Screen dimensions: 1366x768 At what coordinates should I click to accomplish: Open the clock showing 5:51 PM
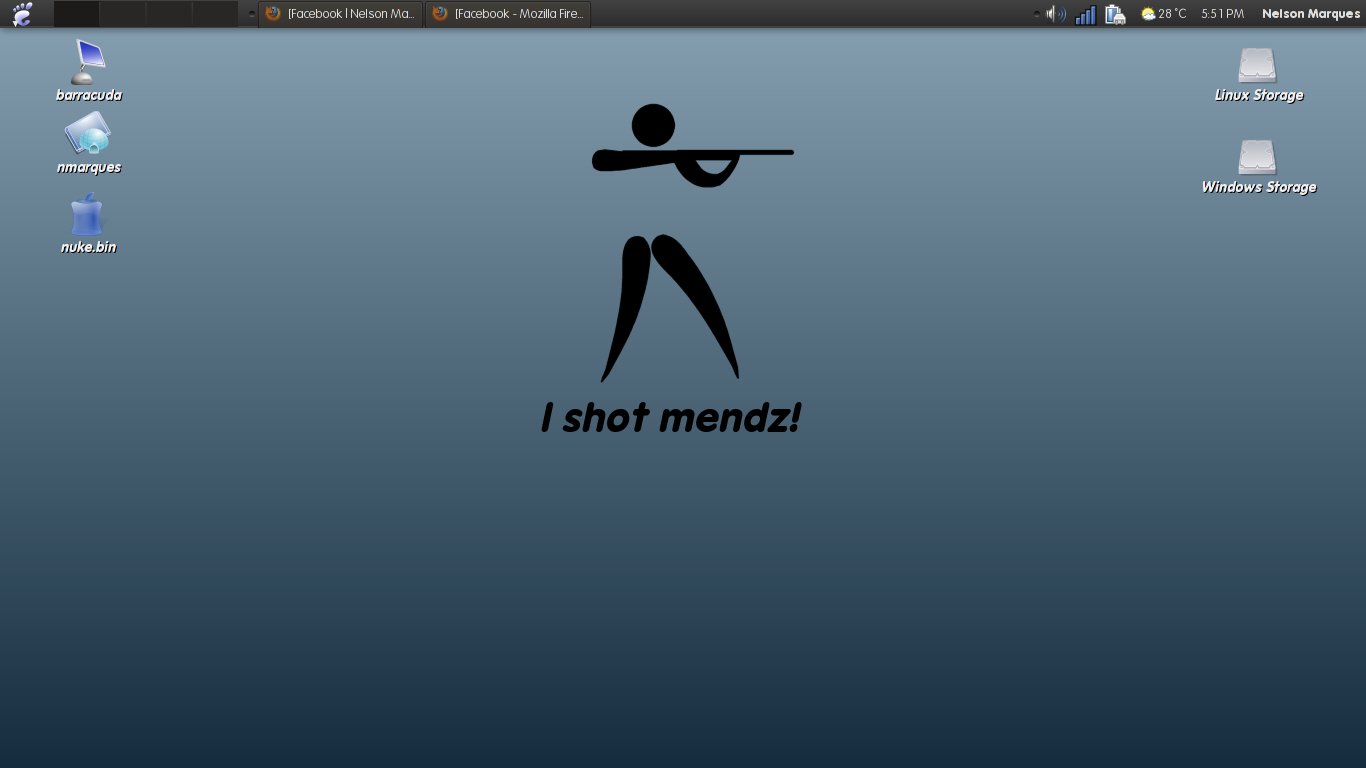tap(1222, 14)
